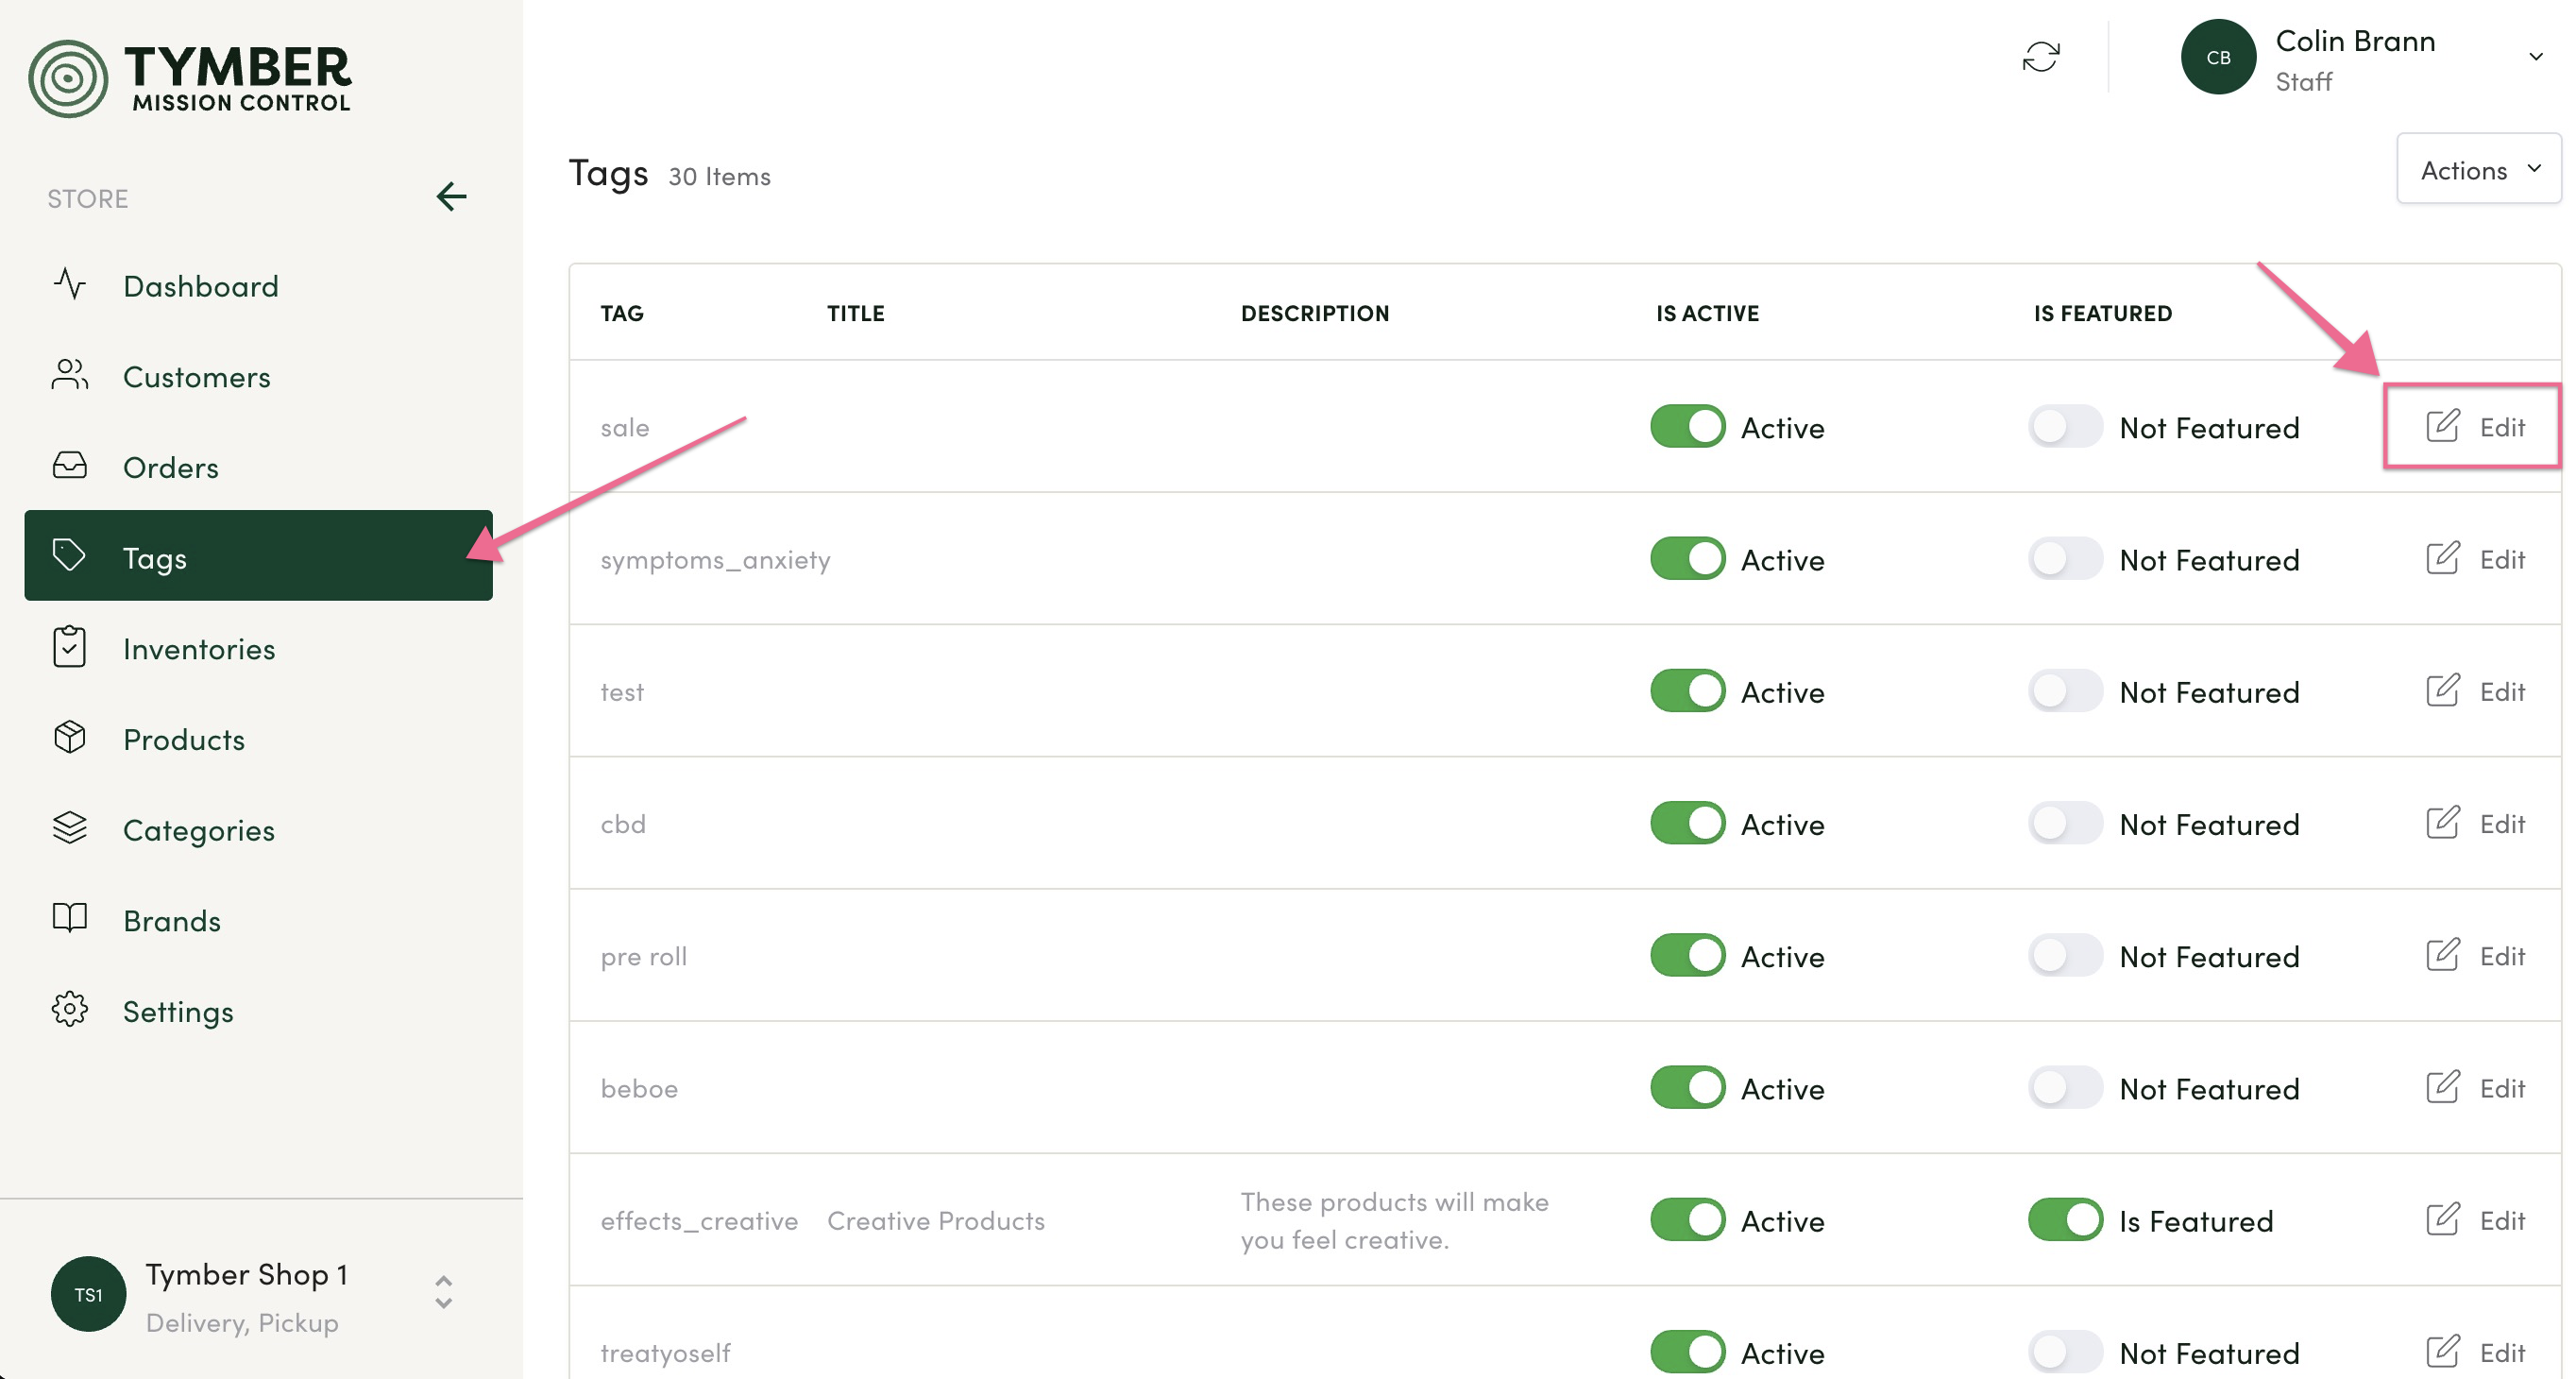Screen dimensions: 2576x1379
Task: Open the Tymber Shop 1 store switcher arrows
Action: [443, 1292]
